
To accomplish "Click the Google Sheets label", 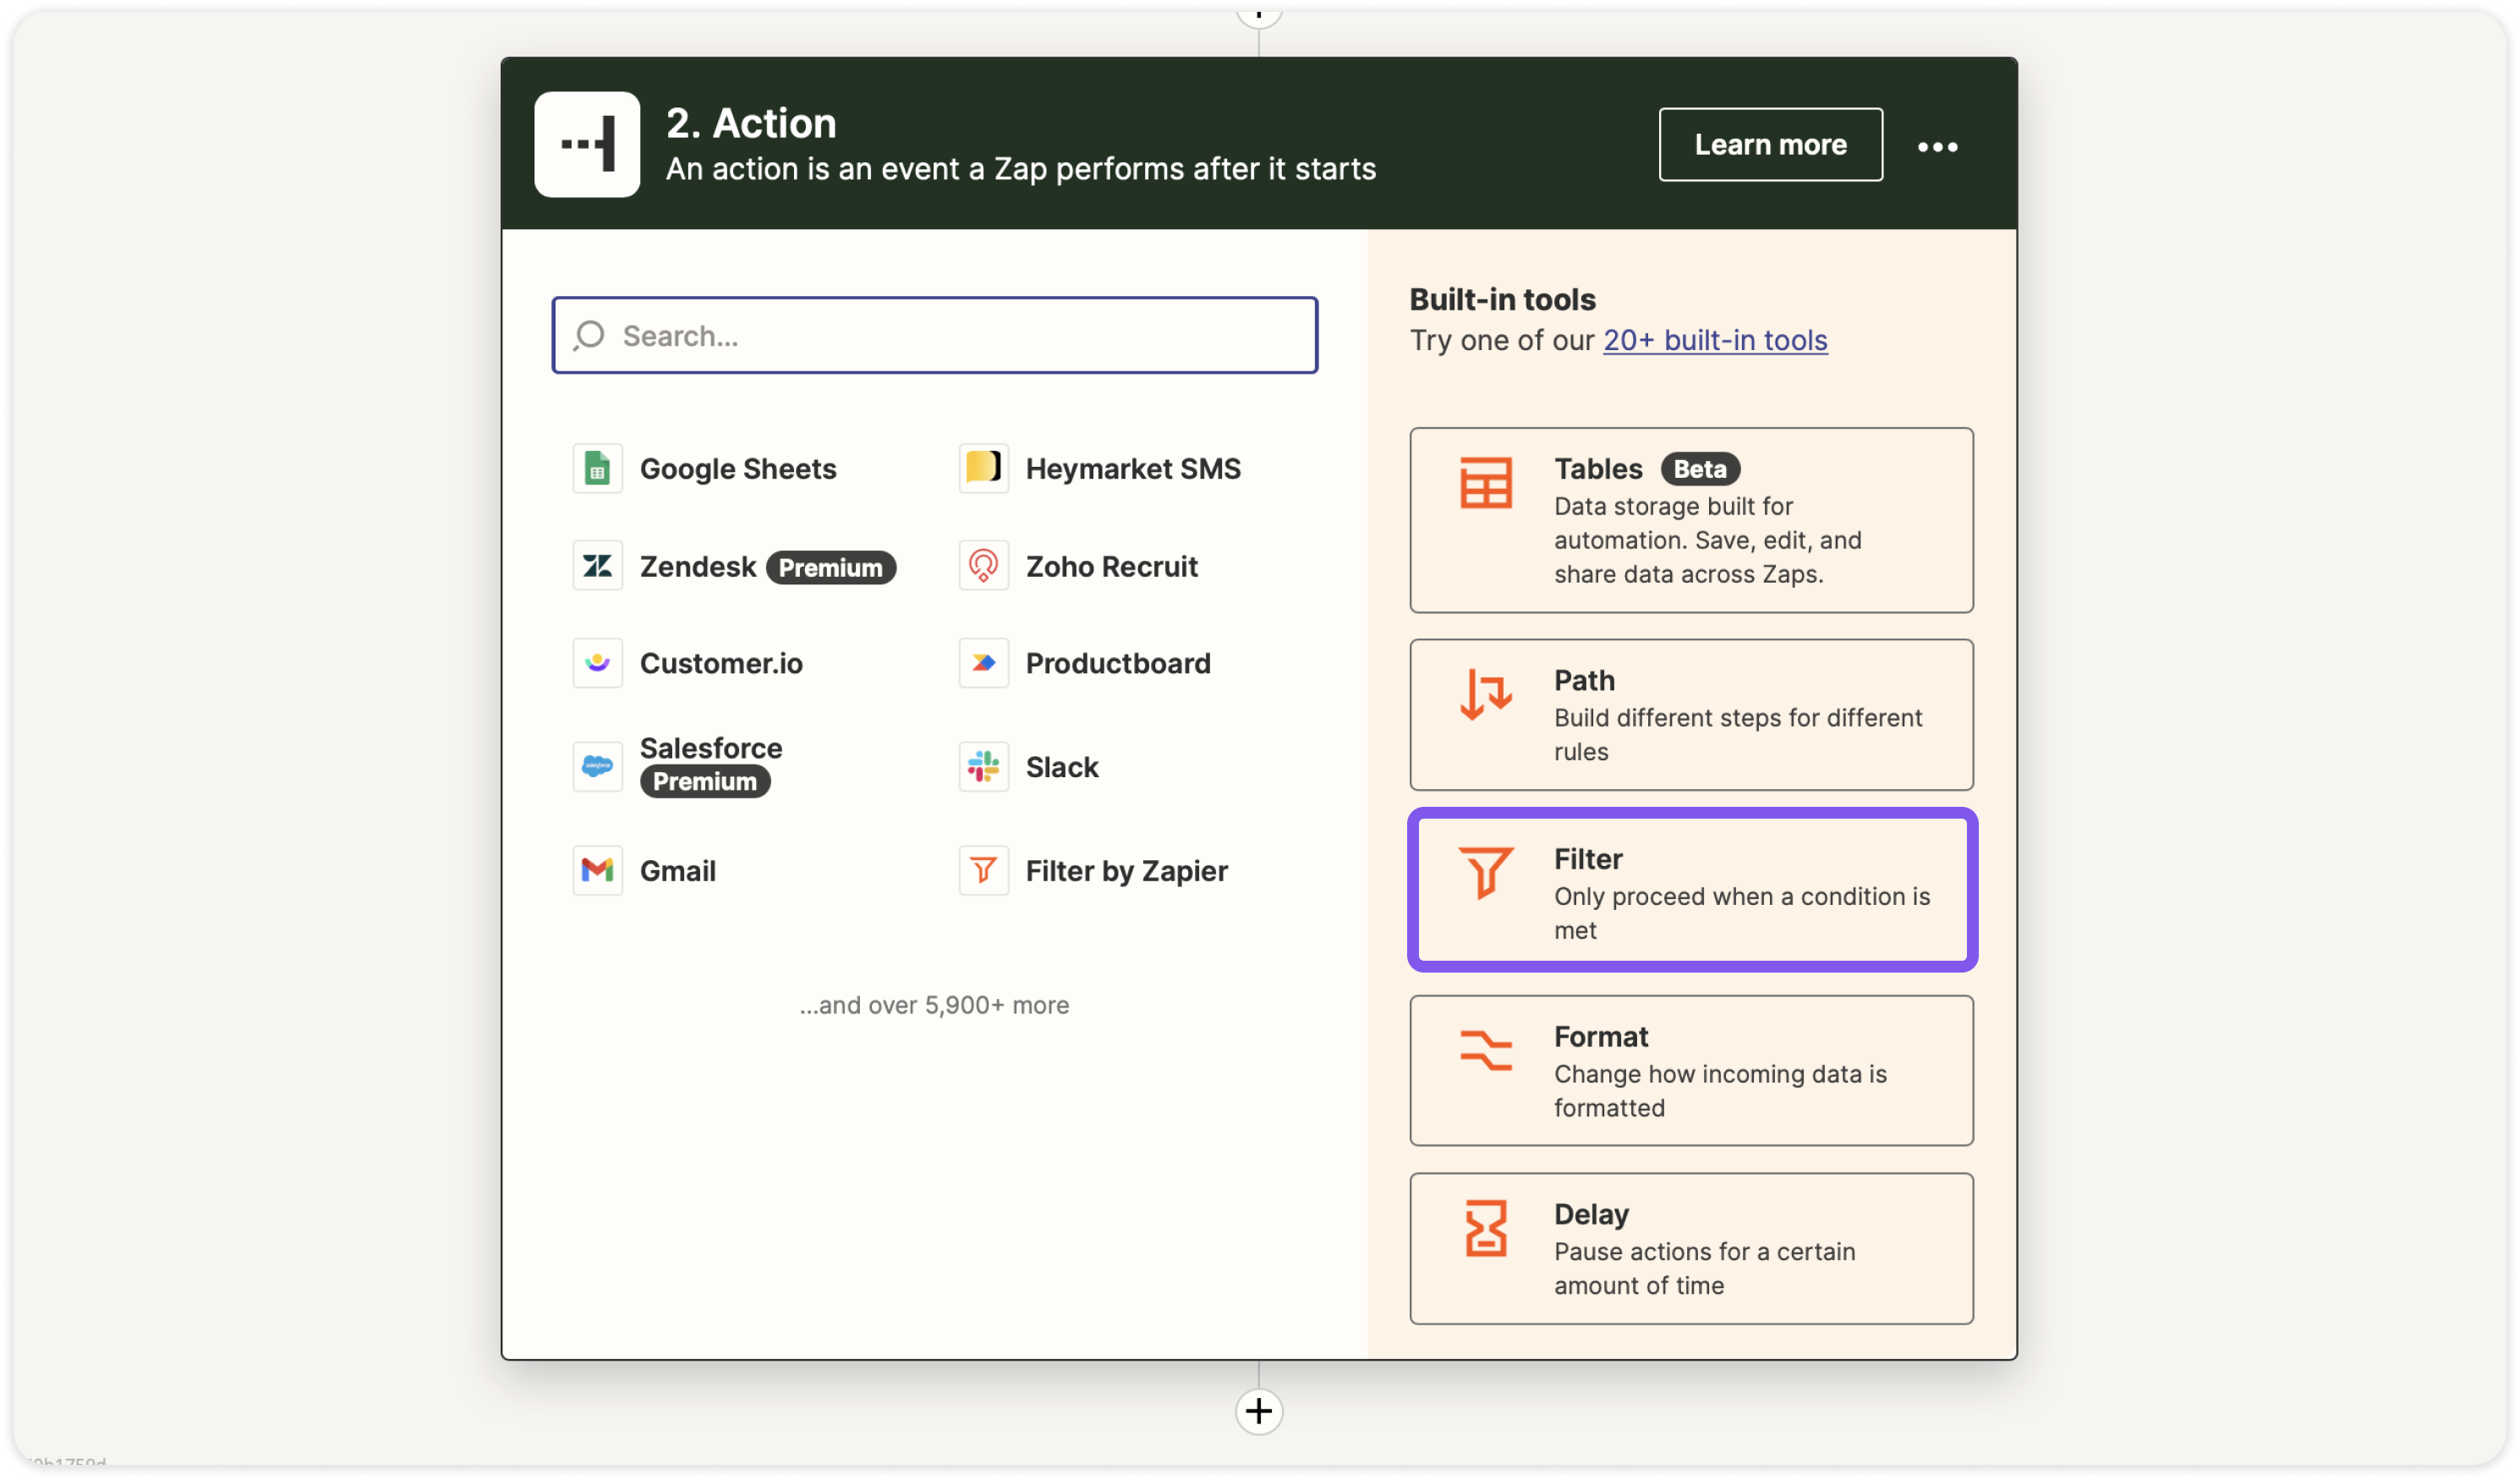I will (x=738, y=469).
